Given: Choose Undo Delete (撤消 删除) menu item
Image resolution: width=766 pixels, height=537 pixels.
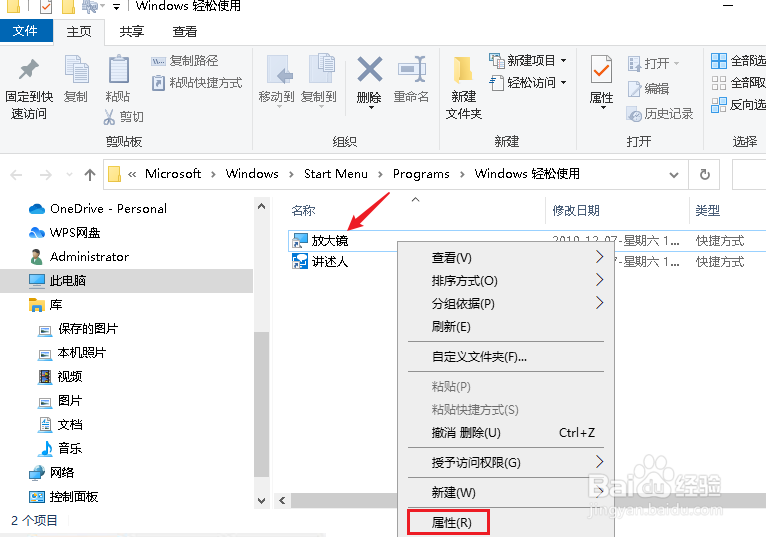Looking at the screenshot, I should tap(506, 432).
